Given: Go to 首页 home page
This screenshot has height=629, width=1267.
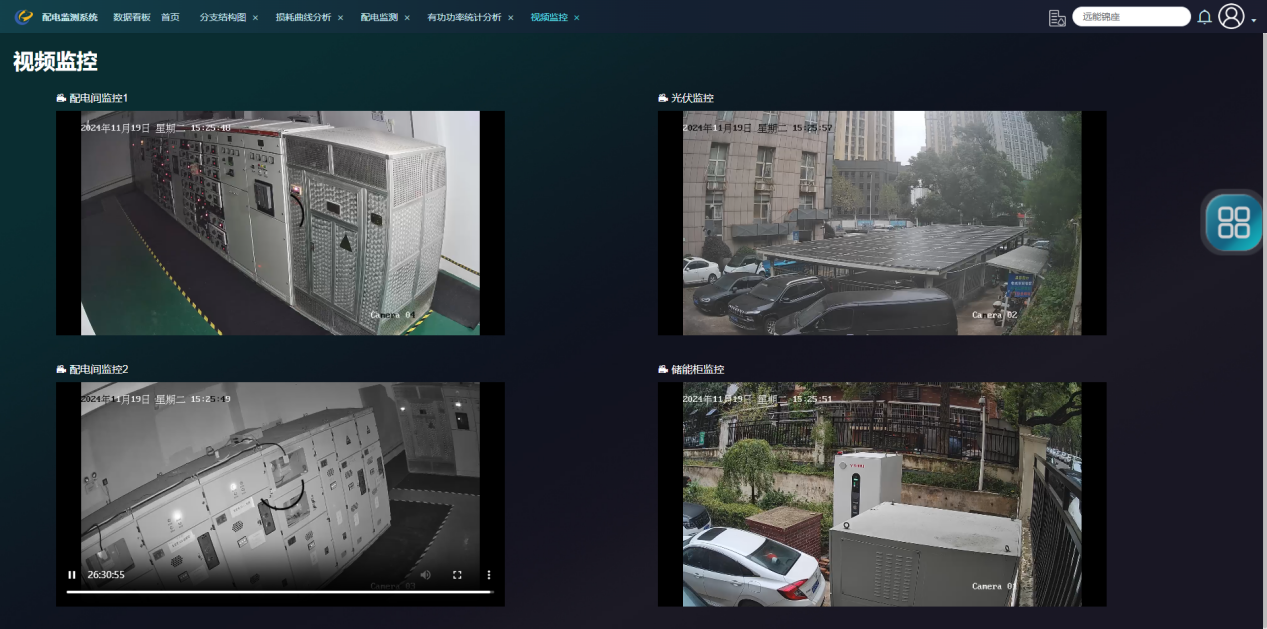Looking at the screenshot, I should (x=171, y=17).
